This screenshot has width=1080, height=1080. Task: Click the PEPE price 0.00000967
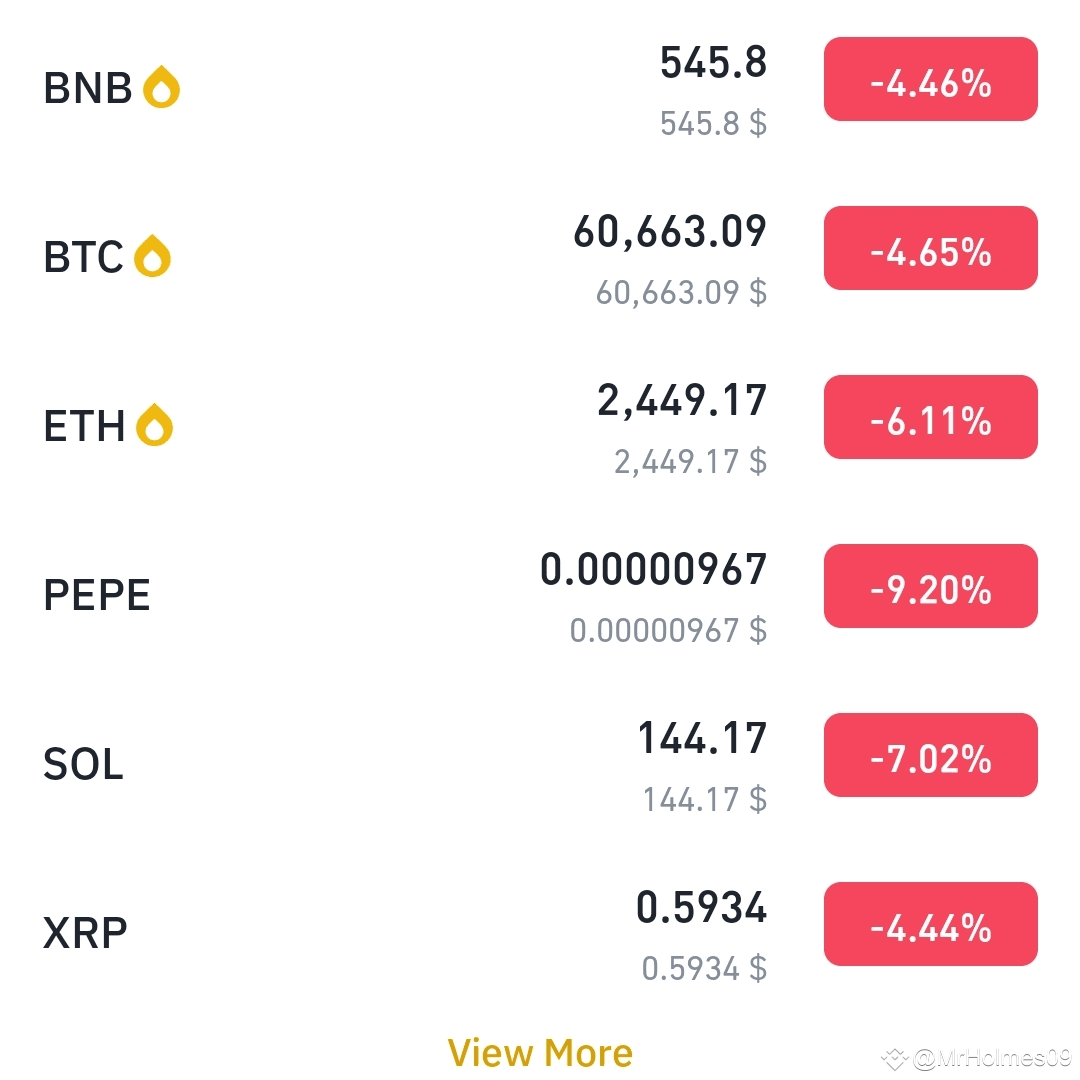[x=653, y=570]
